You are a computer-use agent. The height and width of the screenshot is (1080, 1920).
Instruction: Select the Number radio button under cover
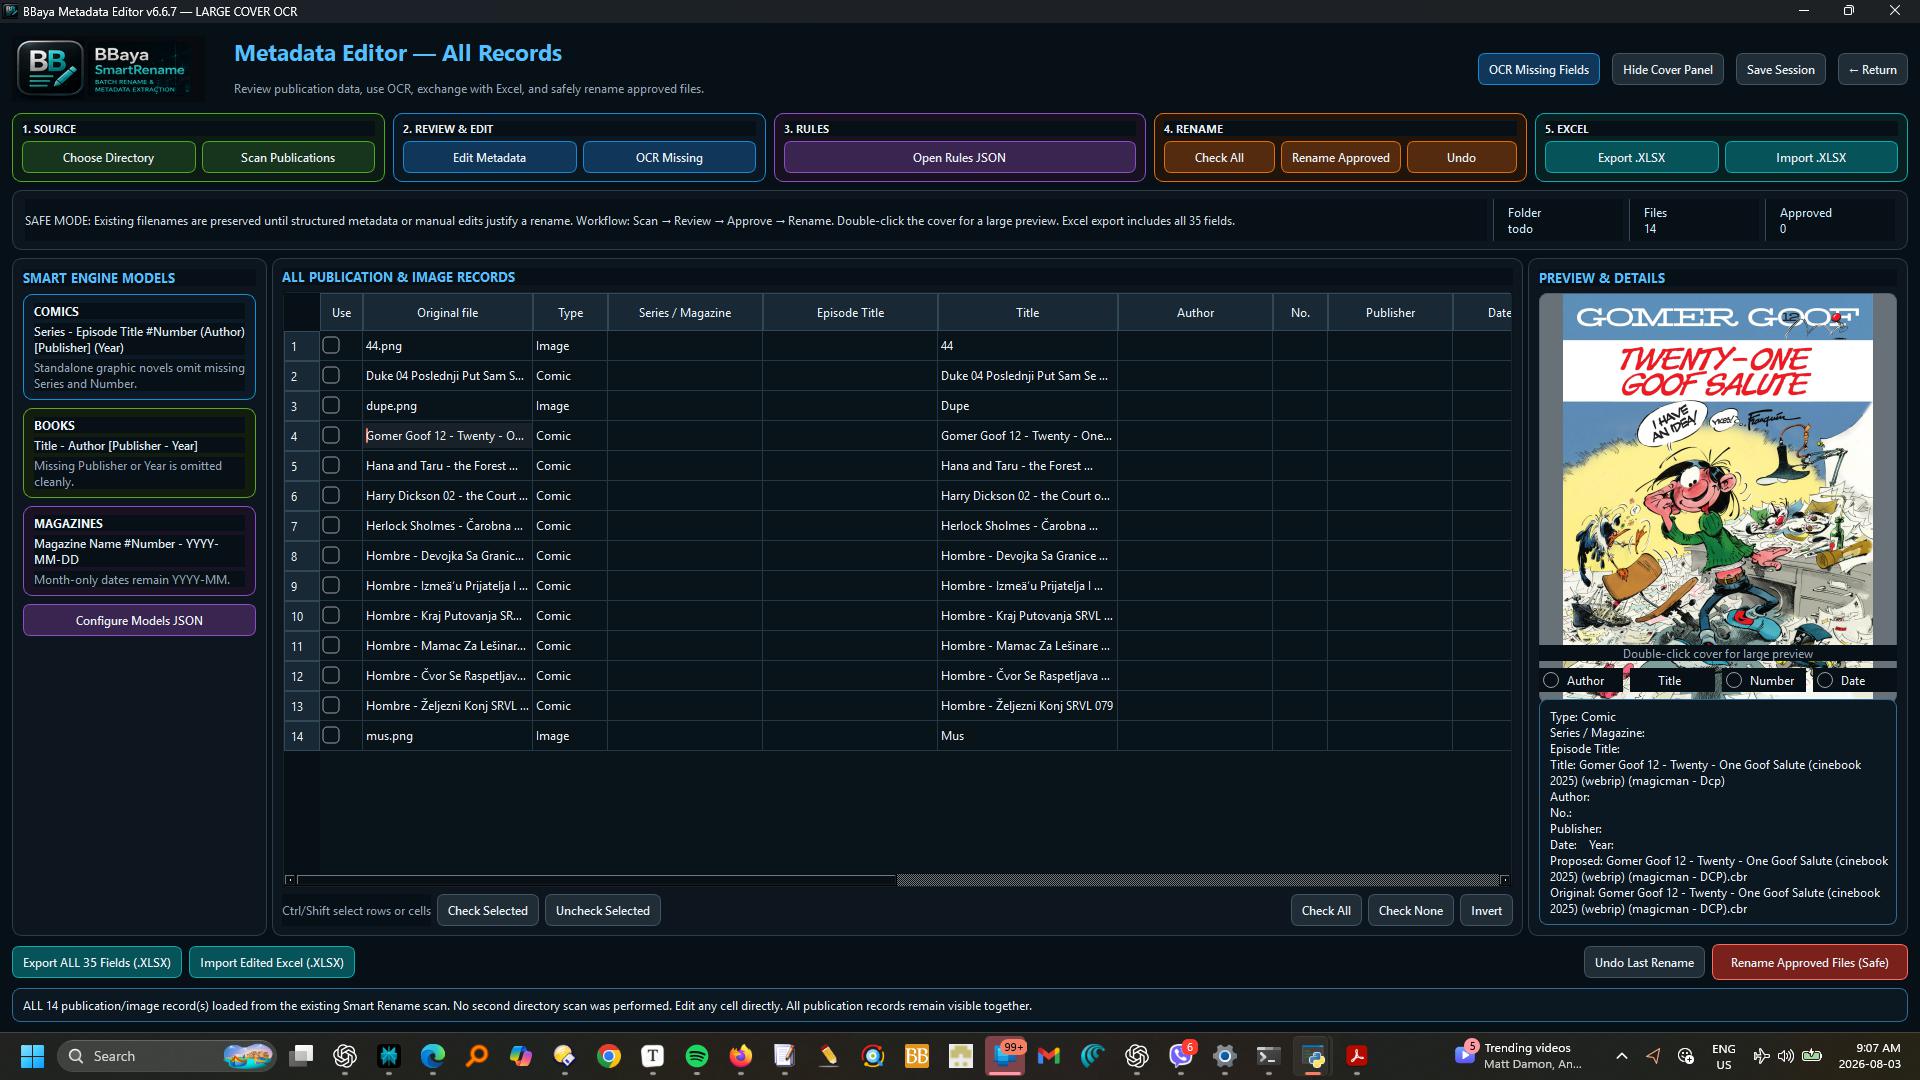(1734, 680)
